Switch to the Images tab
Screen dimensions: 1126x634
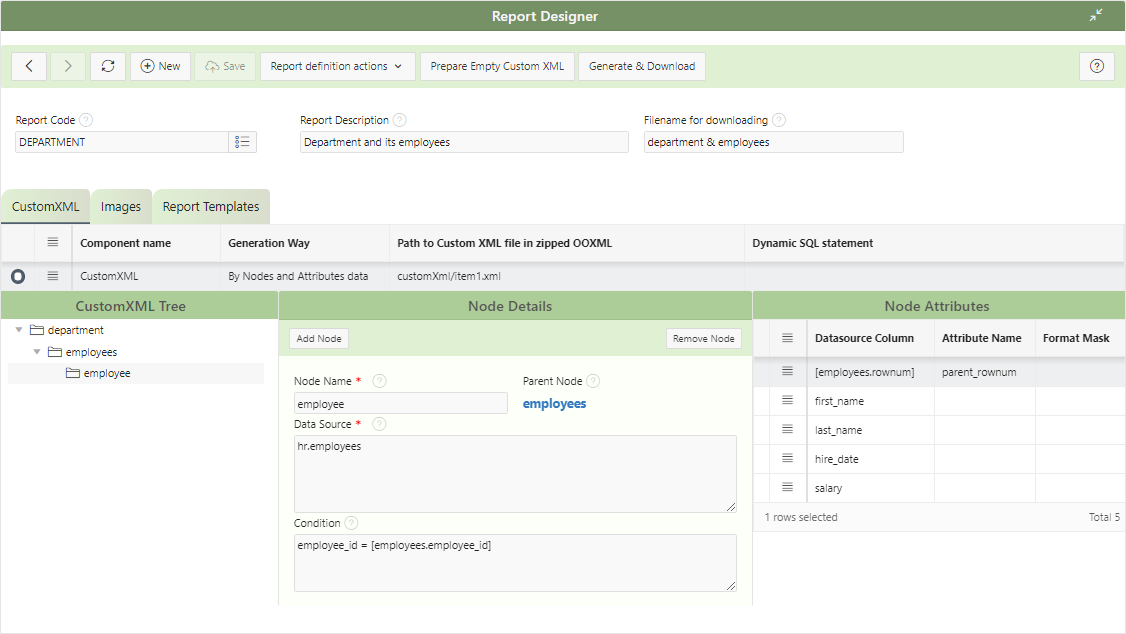[x=121, y=207]
